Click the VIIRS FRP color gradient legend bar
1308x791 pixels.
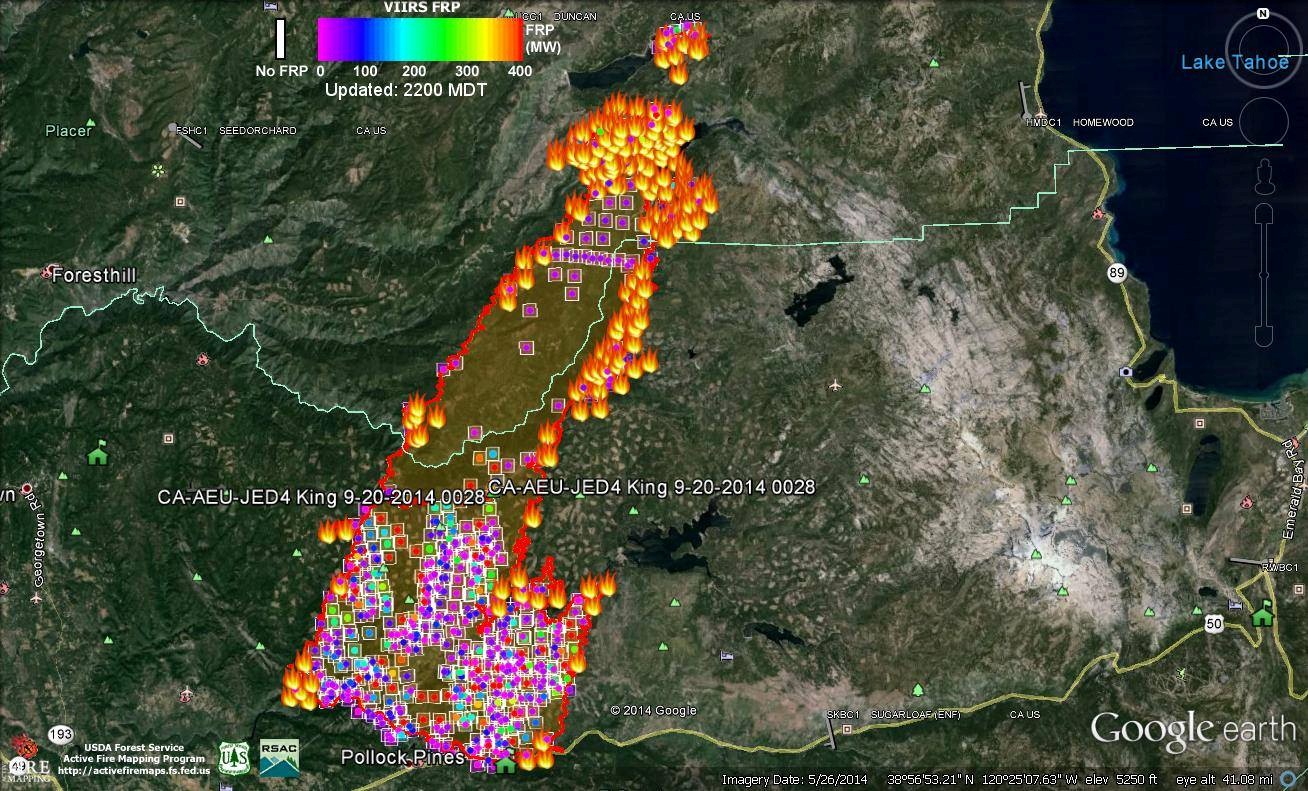tap(420, 40)
